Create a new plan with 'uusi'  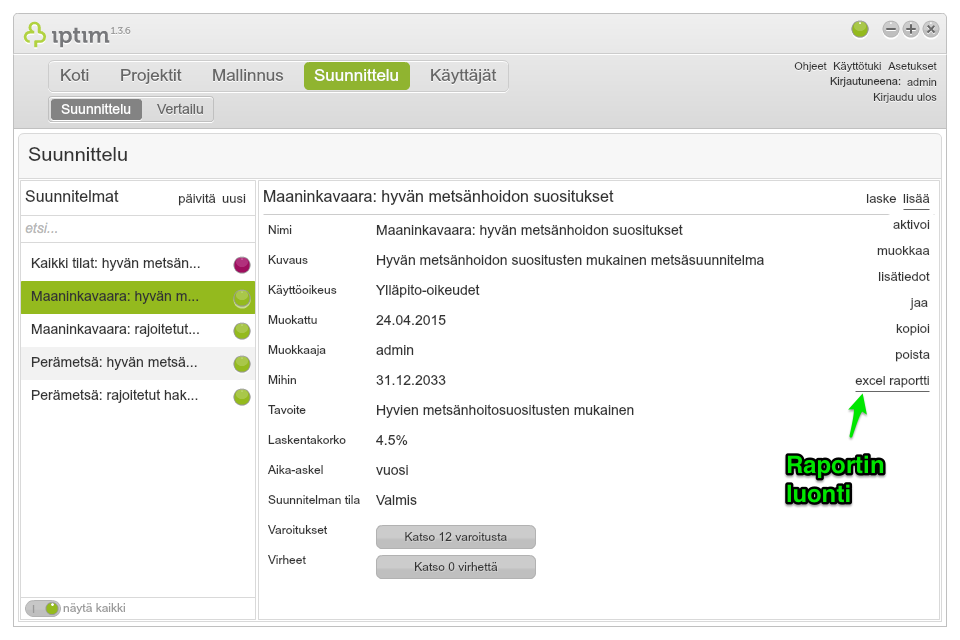[x=233, y=197]
